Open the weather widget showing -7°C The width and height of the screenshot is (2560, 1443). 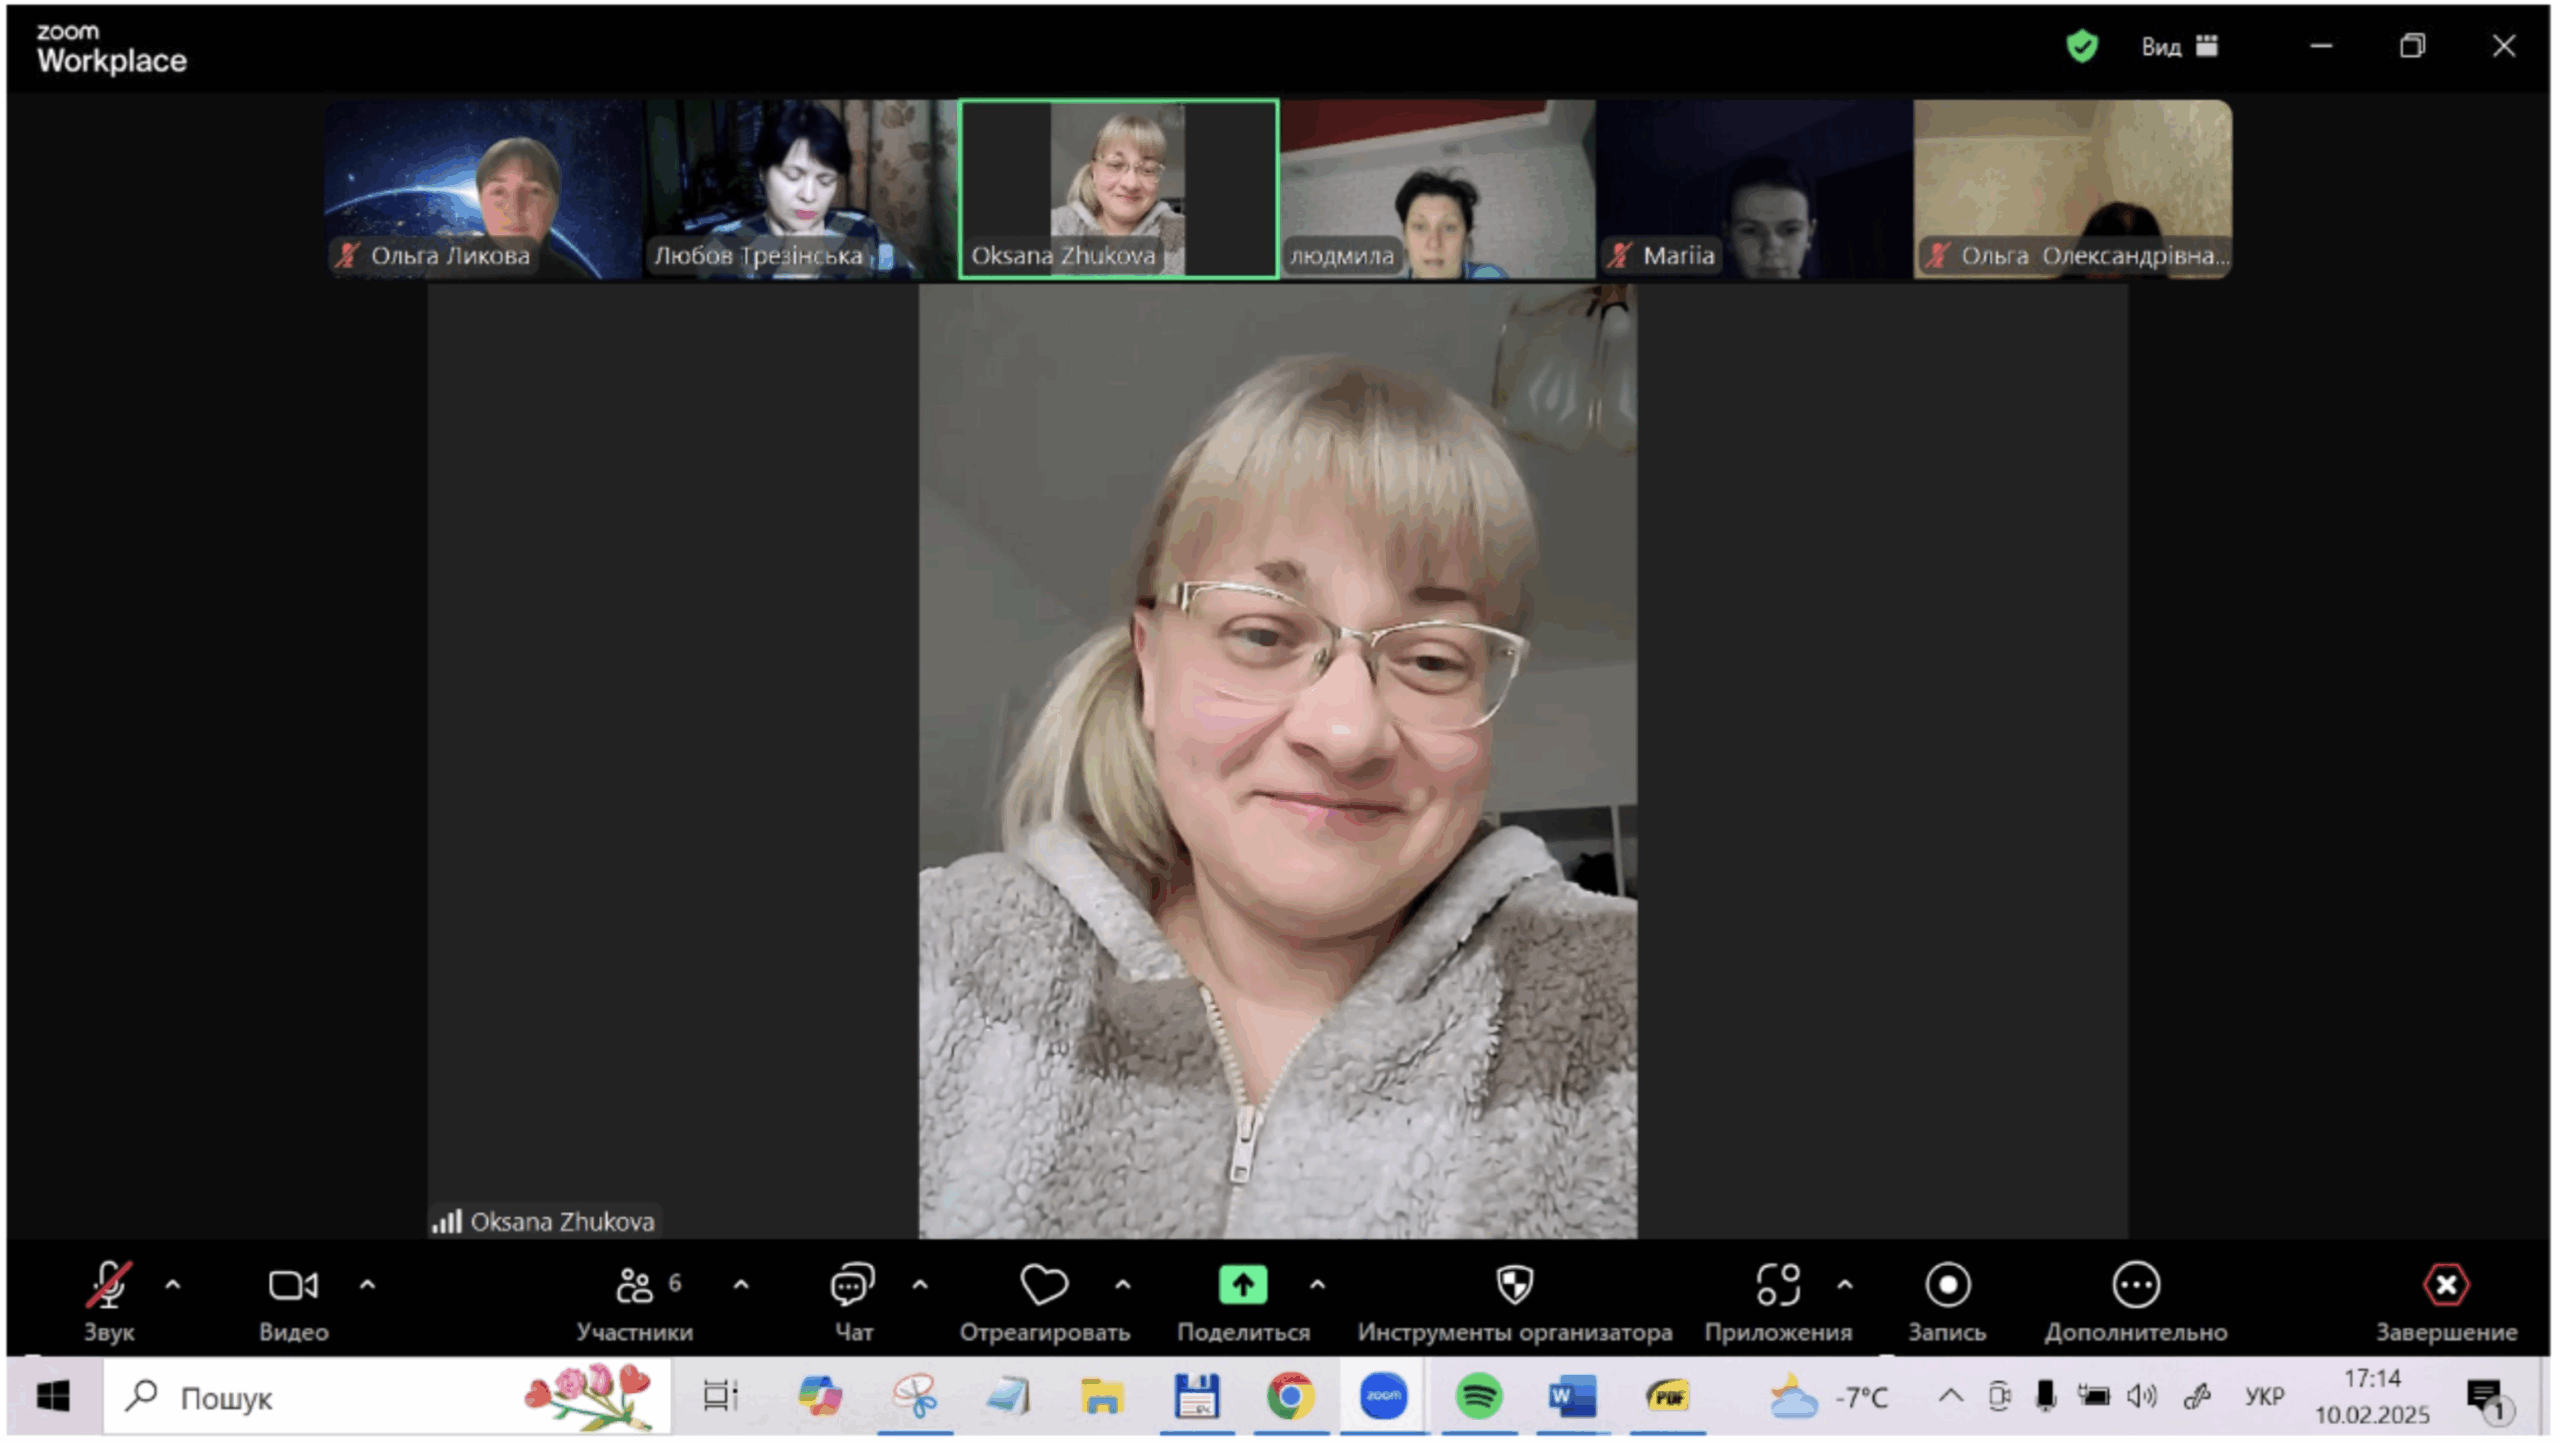1828,1398
